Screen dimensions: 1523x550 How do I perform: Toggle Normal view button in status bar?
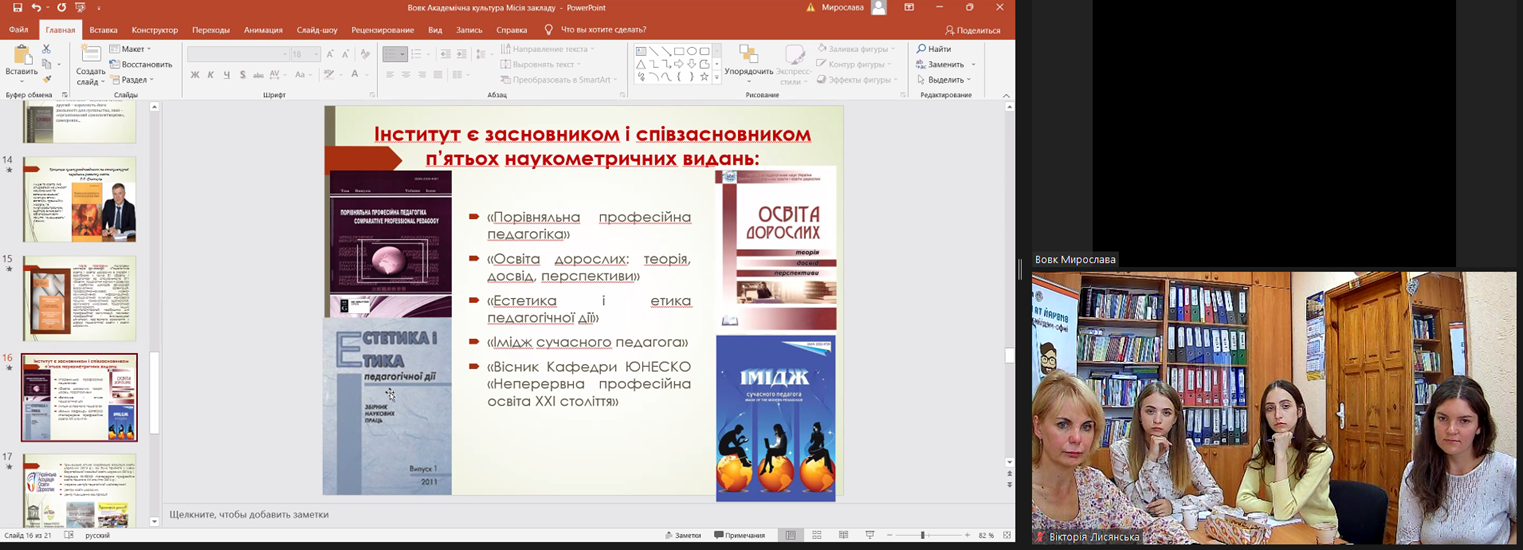[x=790, y=536]
